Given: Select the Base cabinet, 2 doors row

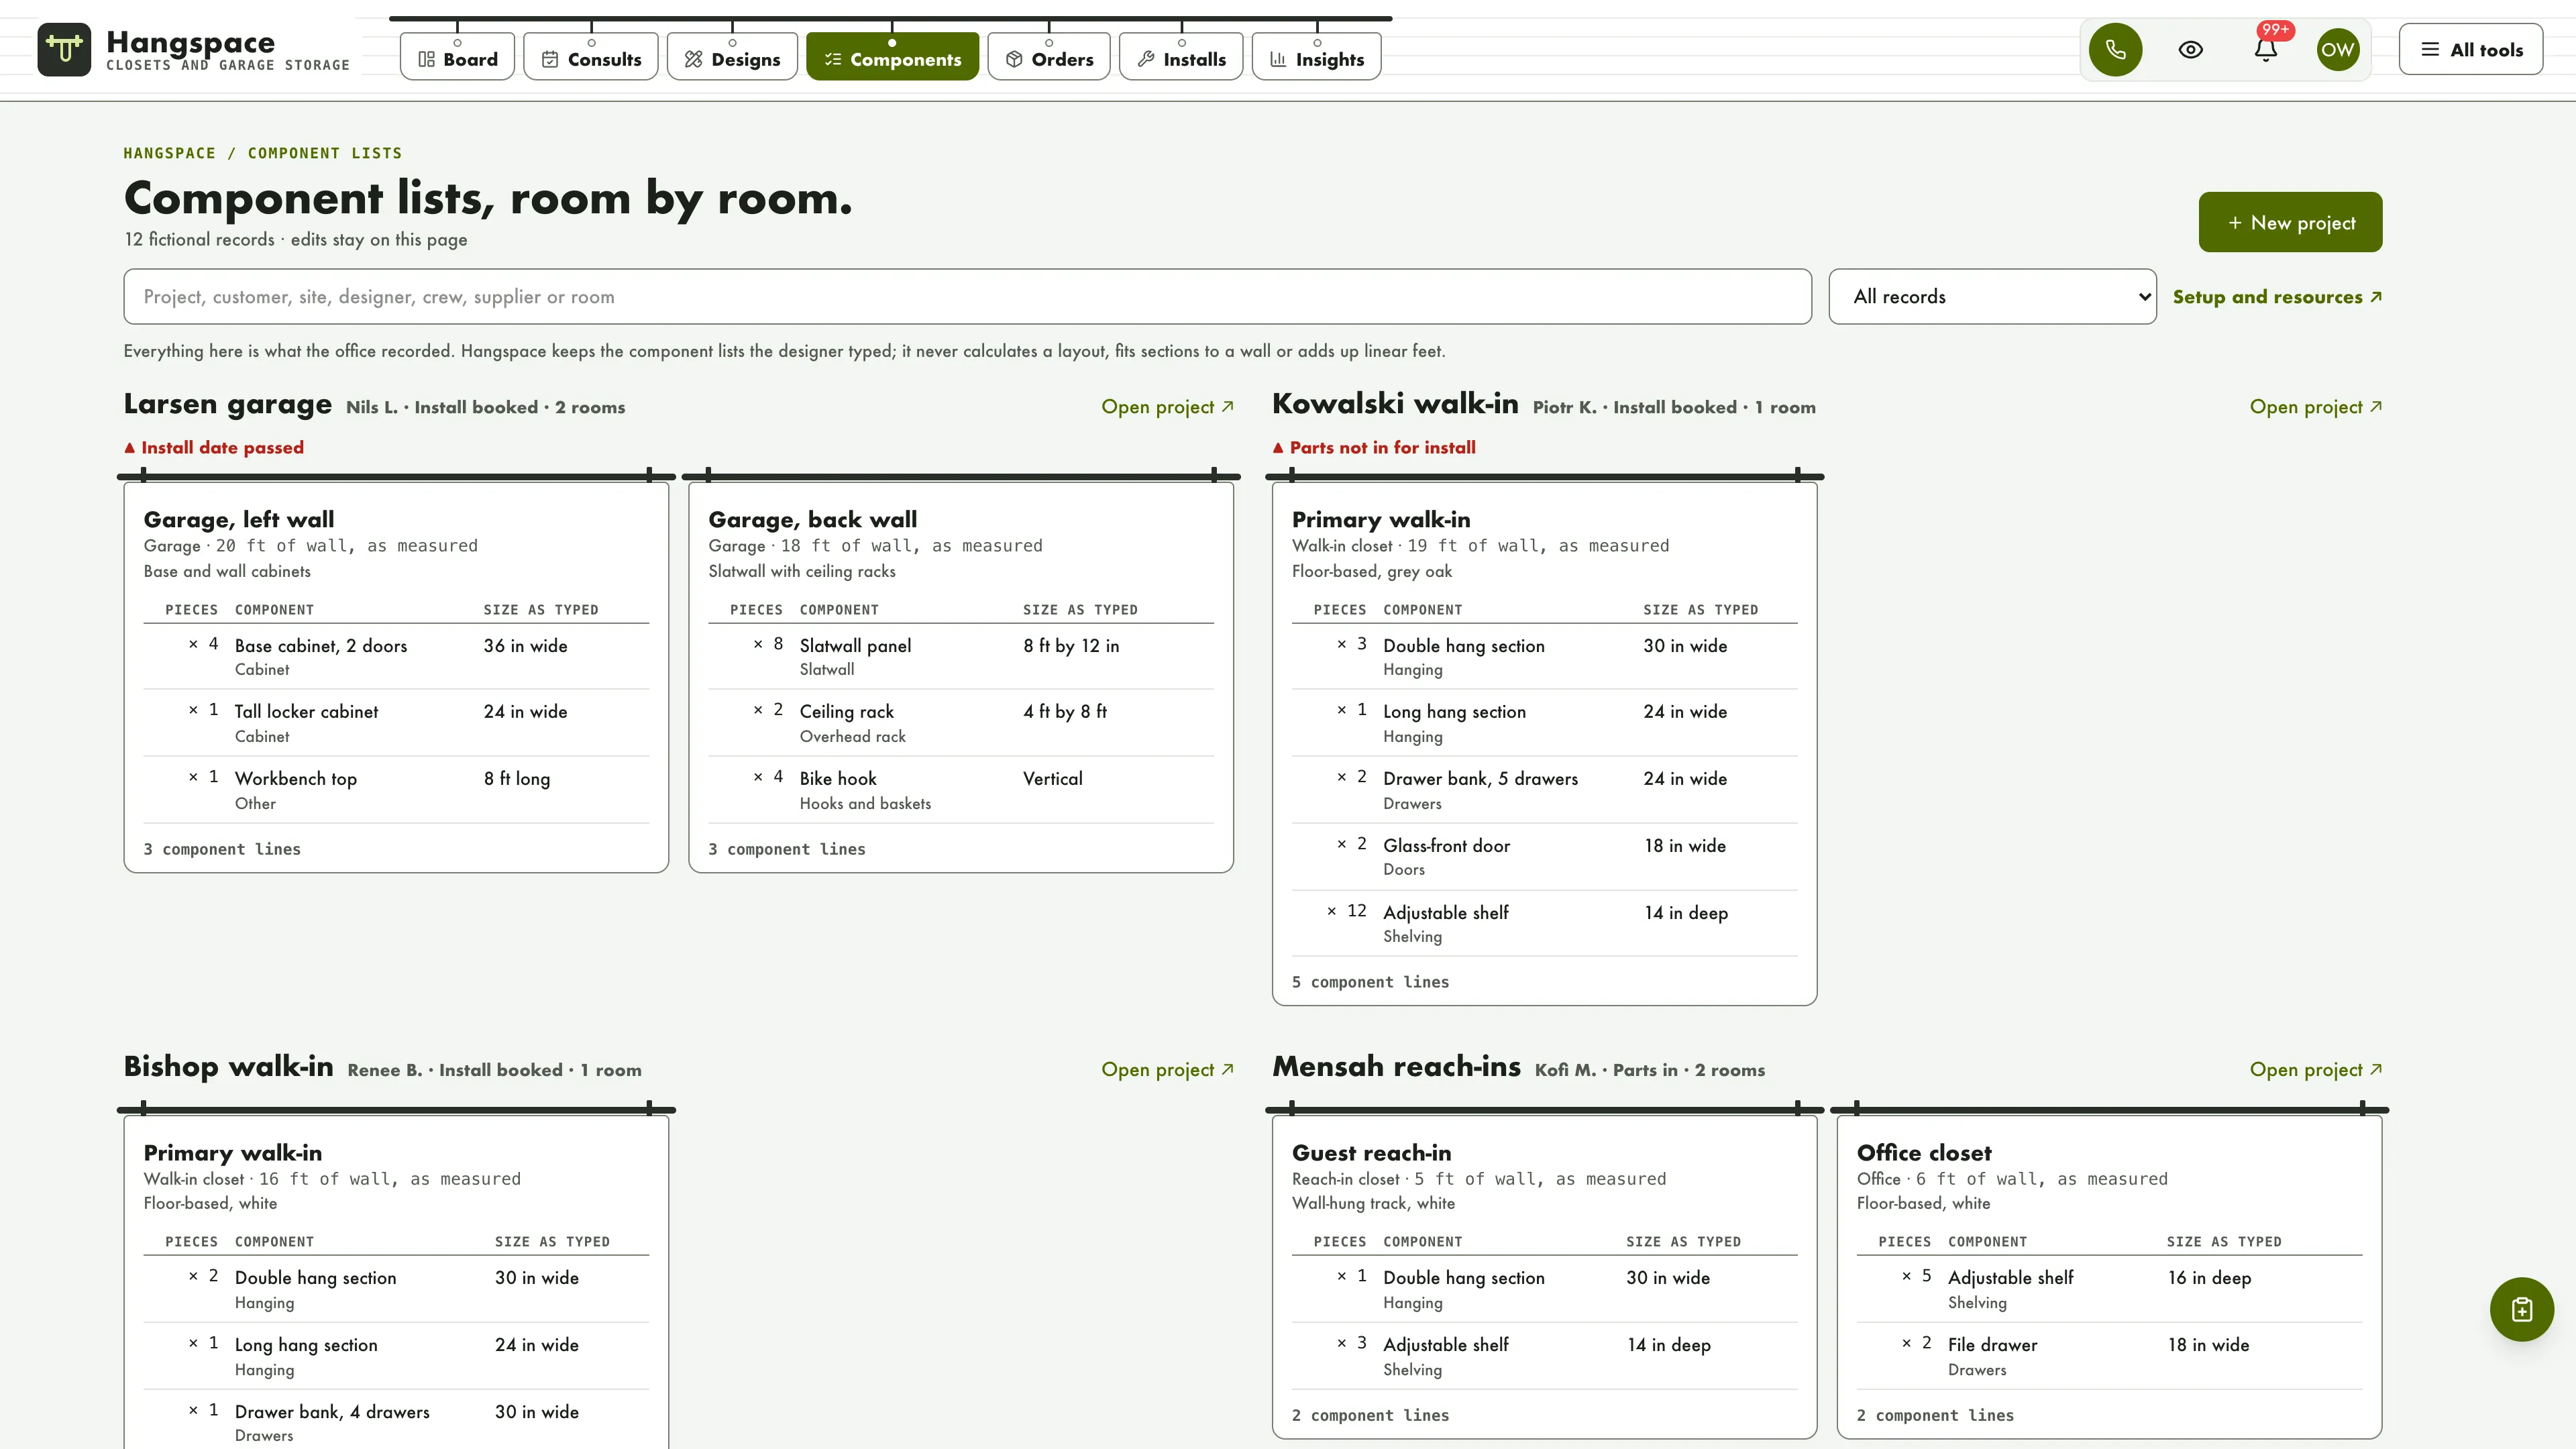Looking at the screenshot, I should [396, 657].
